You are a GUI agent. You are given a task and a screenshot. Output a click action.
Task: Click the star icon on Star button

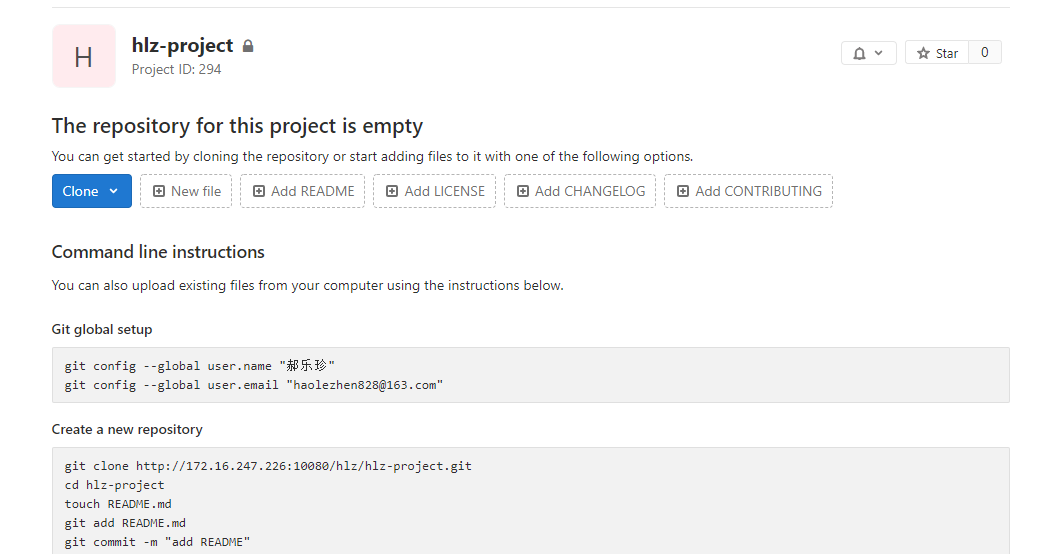[923, 54]
